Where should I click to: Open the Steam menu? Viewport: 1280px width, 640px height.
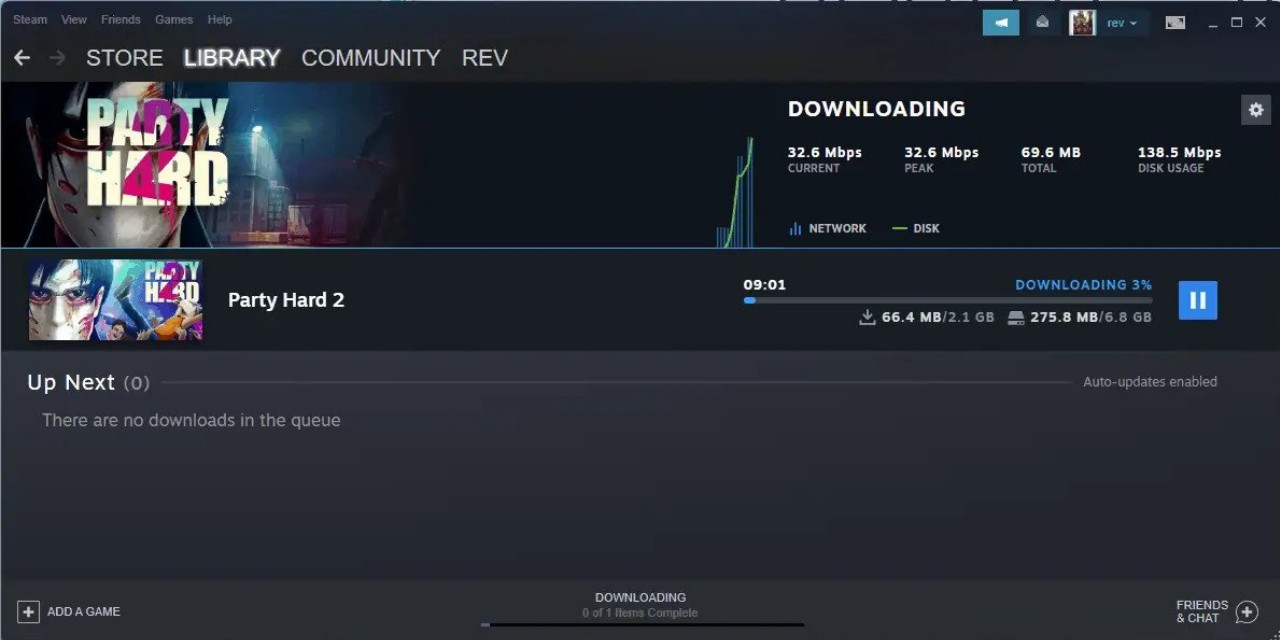pos(30,20)
